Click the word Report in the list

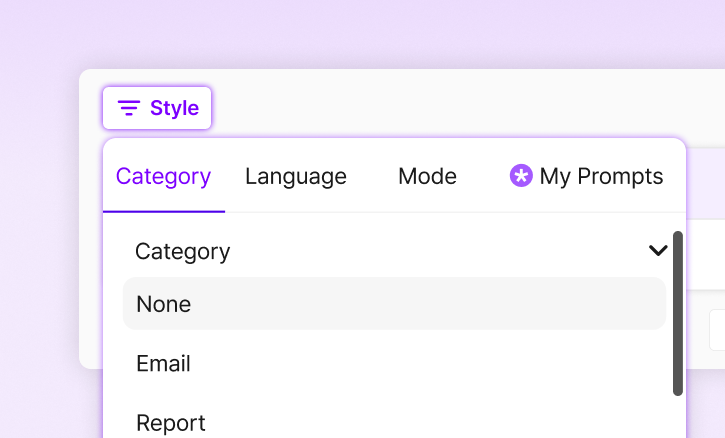pos(171,423)
